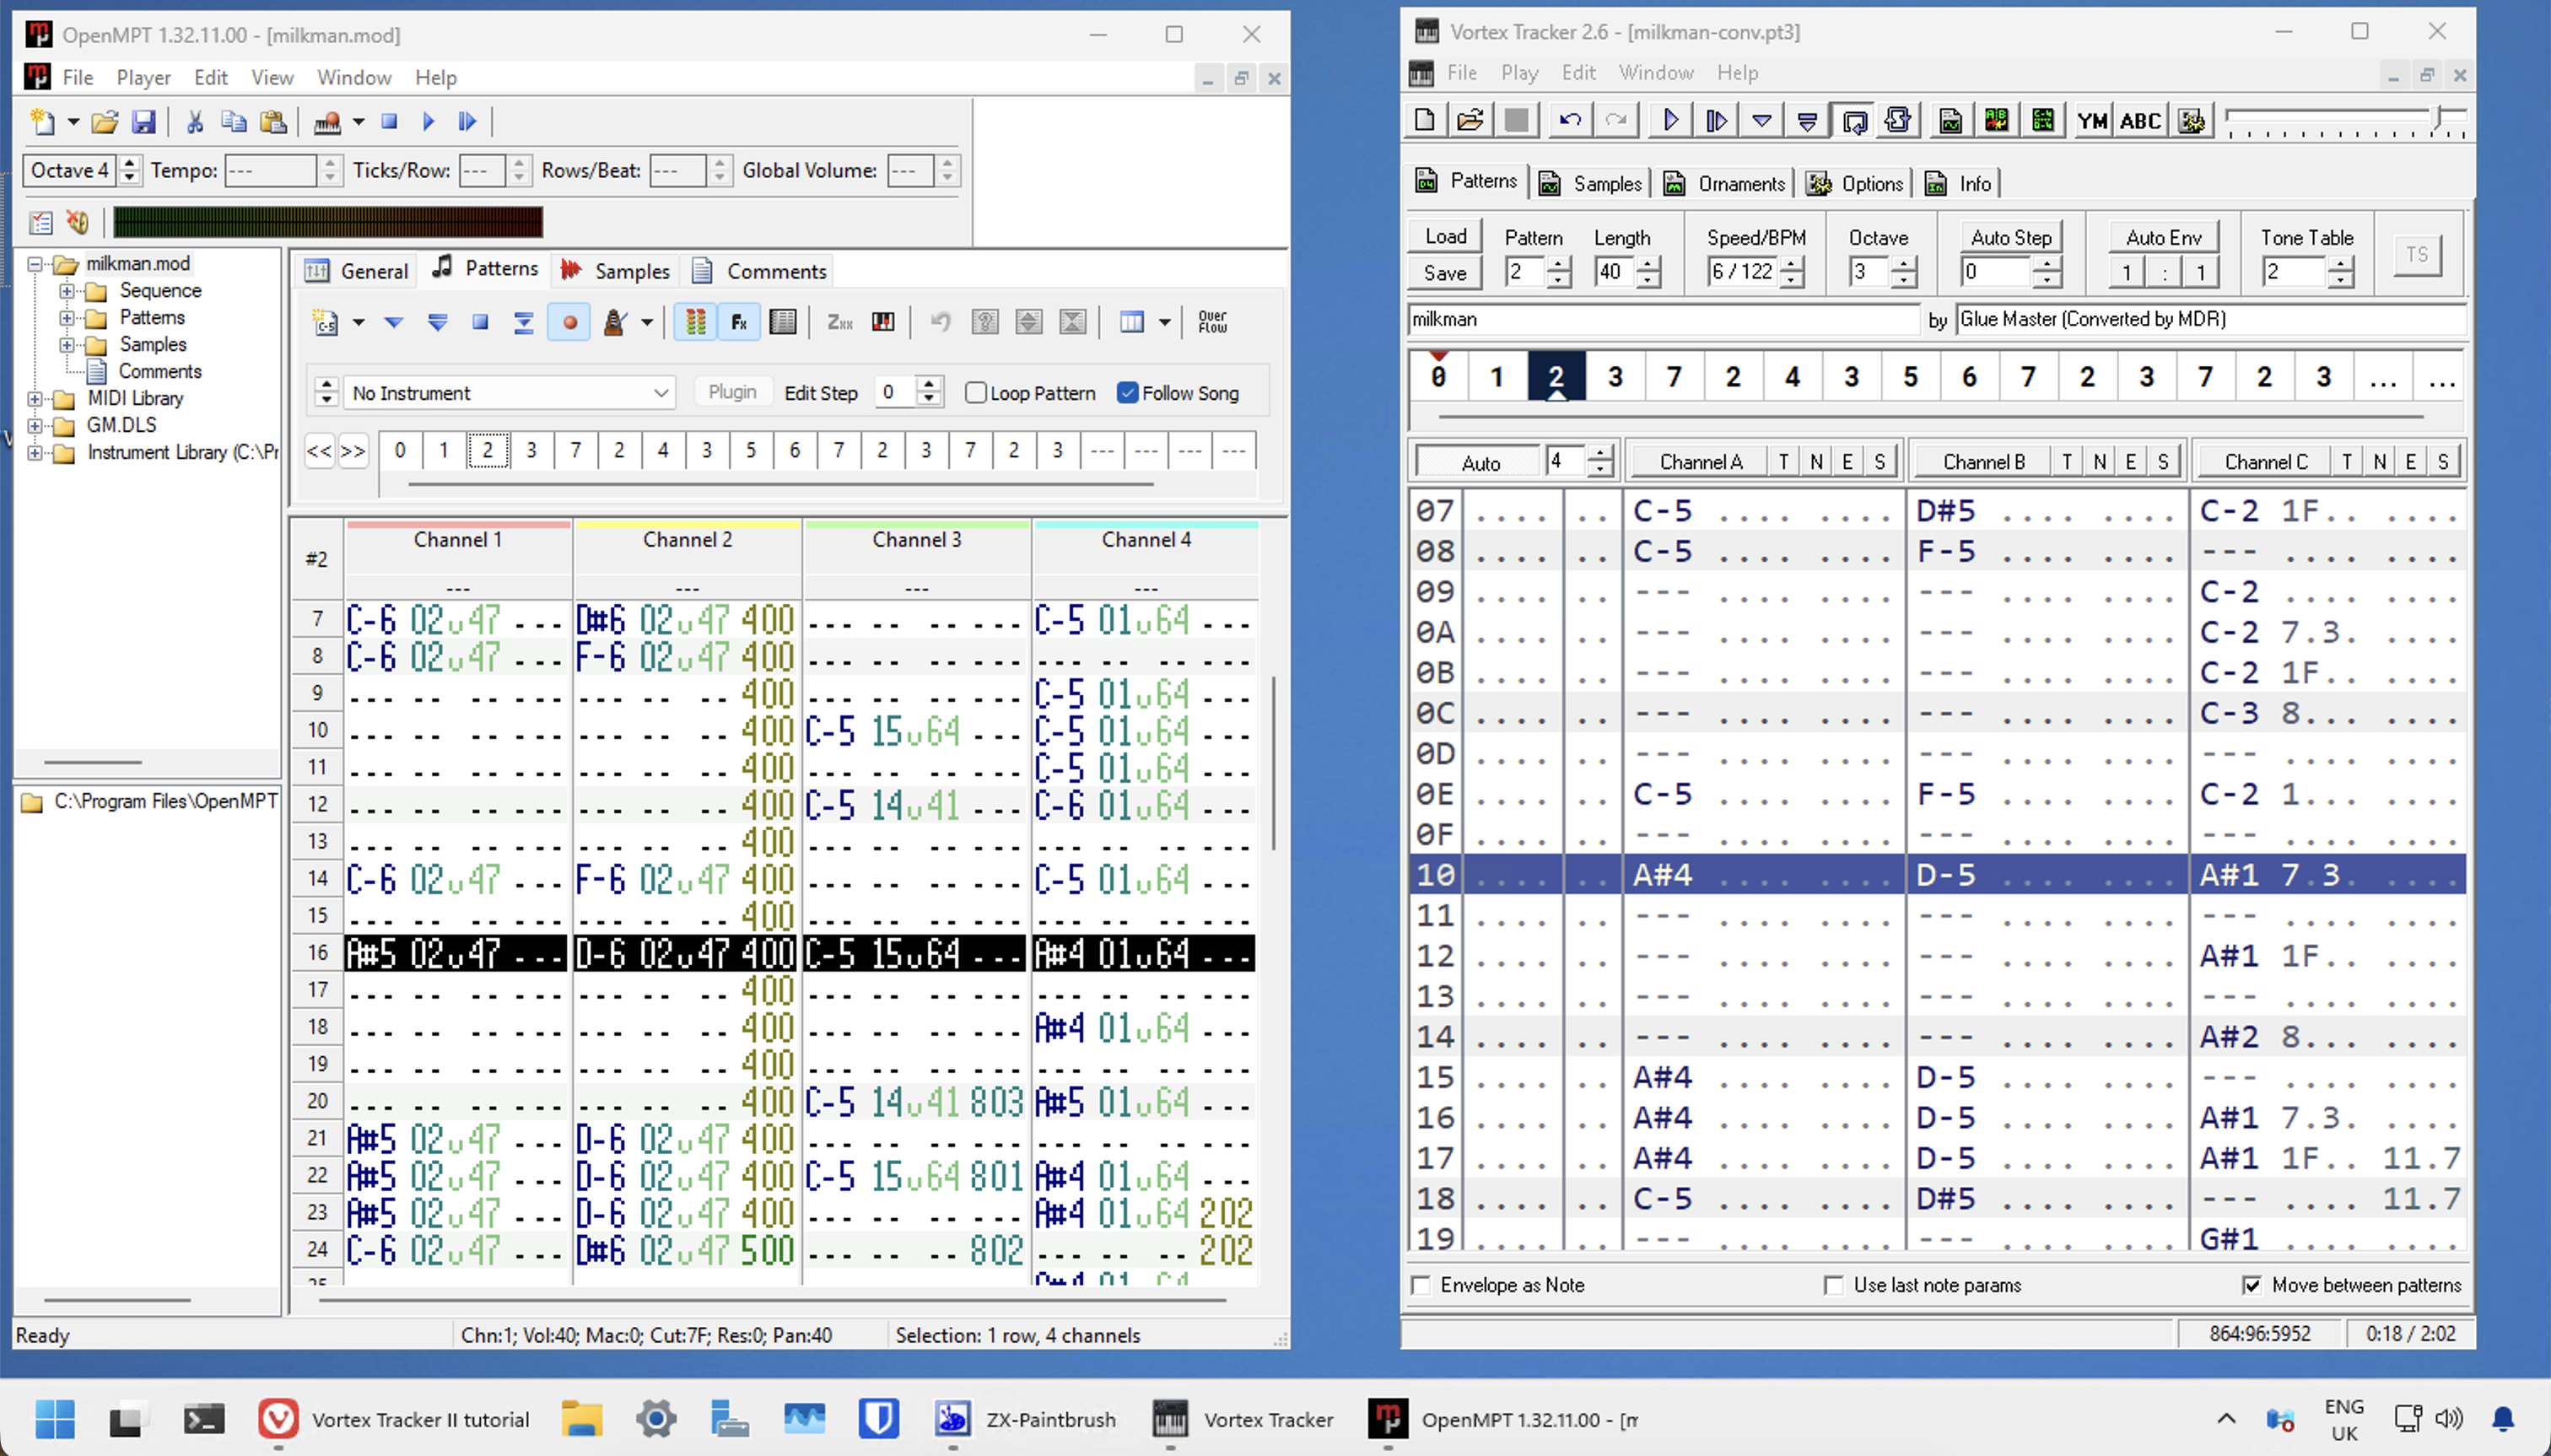Expand the Sequence tree folder

click(x=66, y=291)
